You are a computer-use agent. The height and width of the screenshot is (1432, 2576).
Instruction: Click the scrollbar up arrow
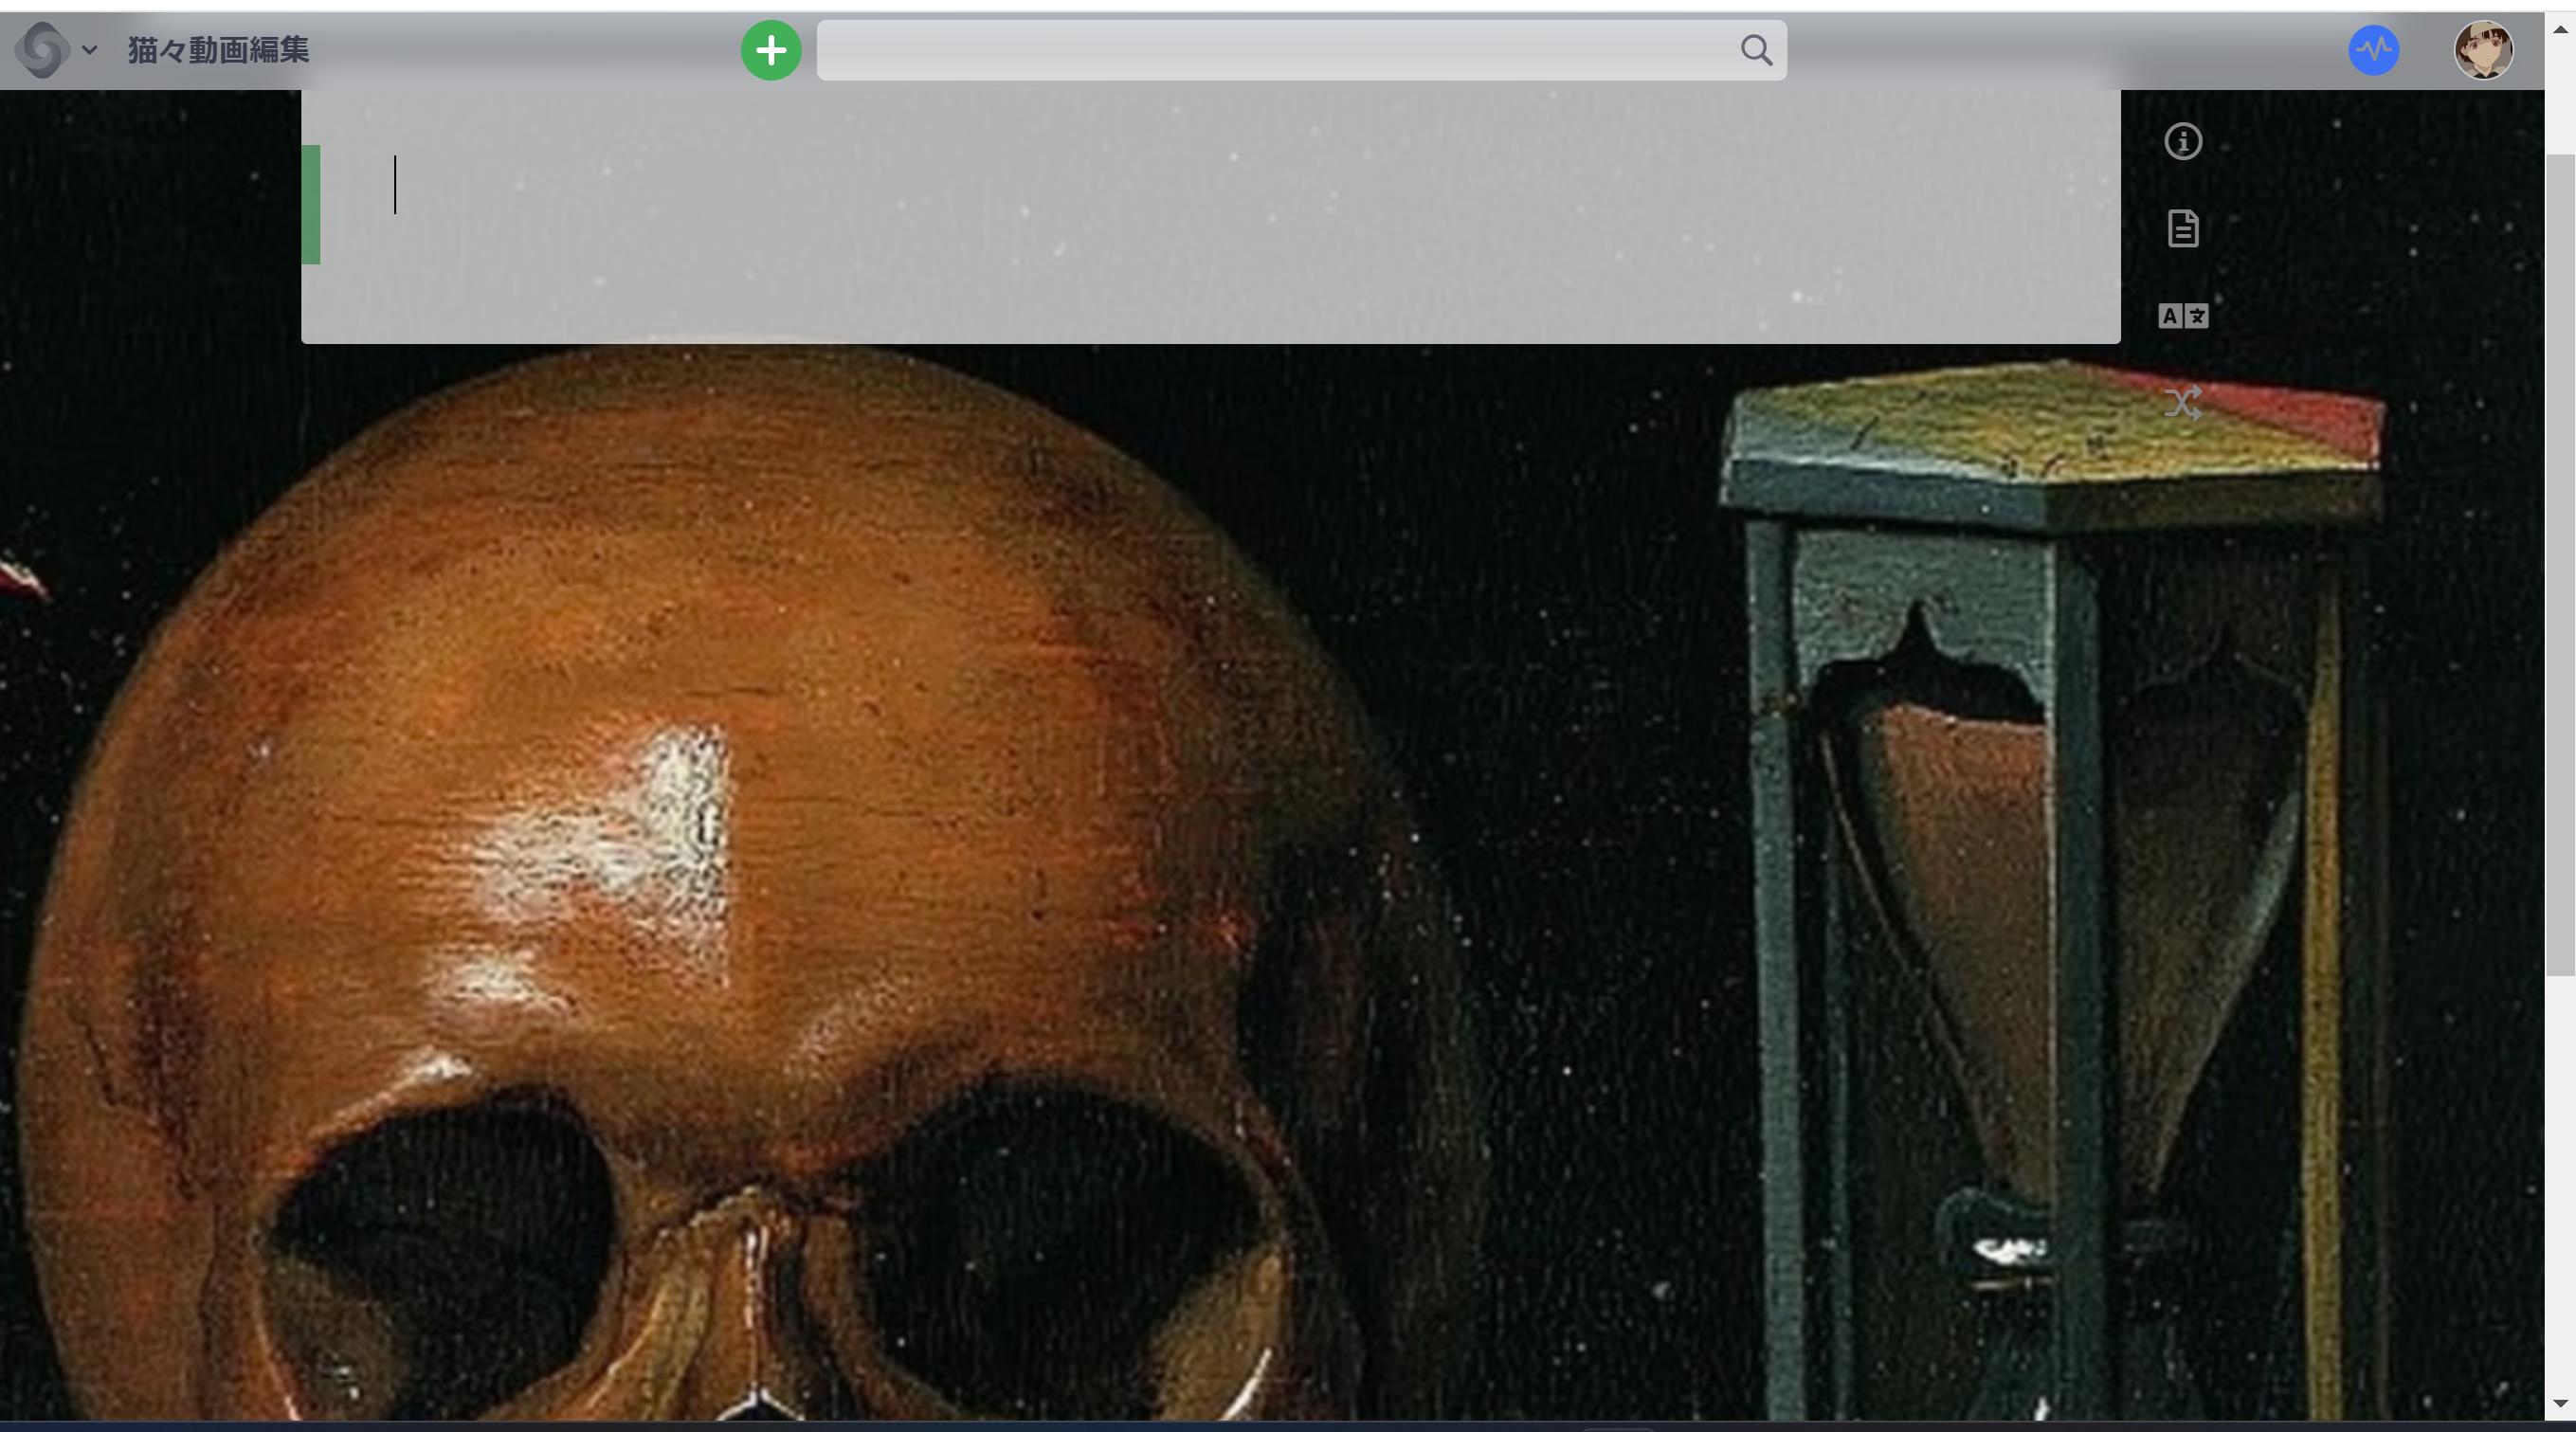point(2560,29)
